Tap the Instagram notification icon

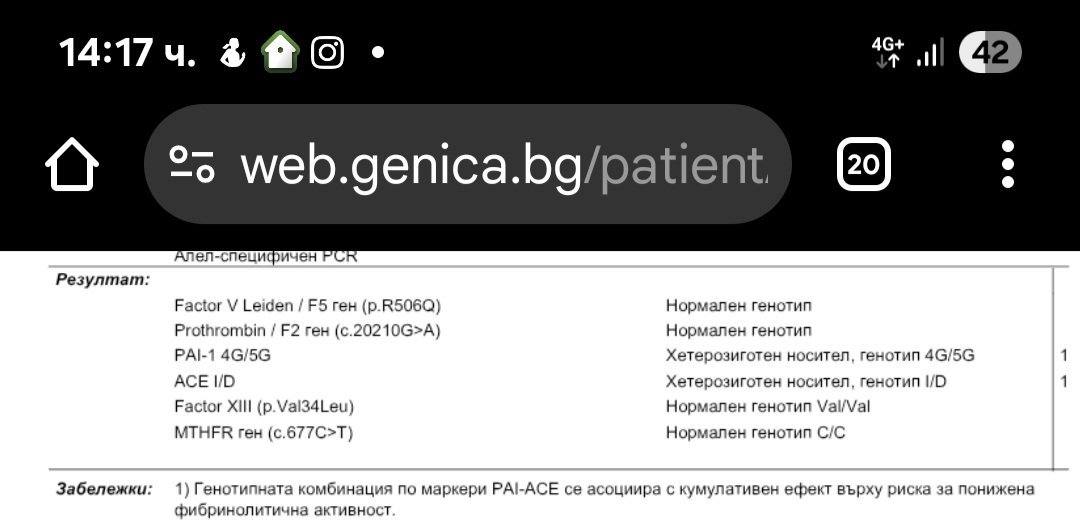click(327, 52)
